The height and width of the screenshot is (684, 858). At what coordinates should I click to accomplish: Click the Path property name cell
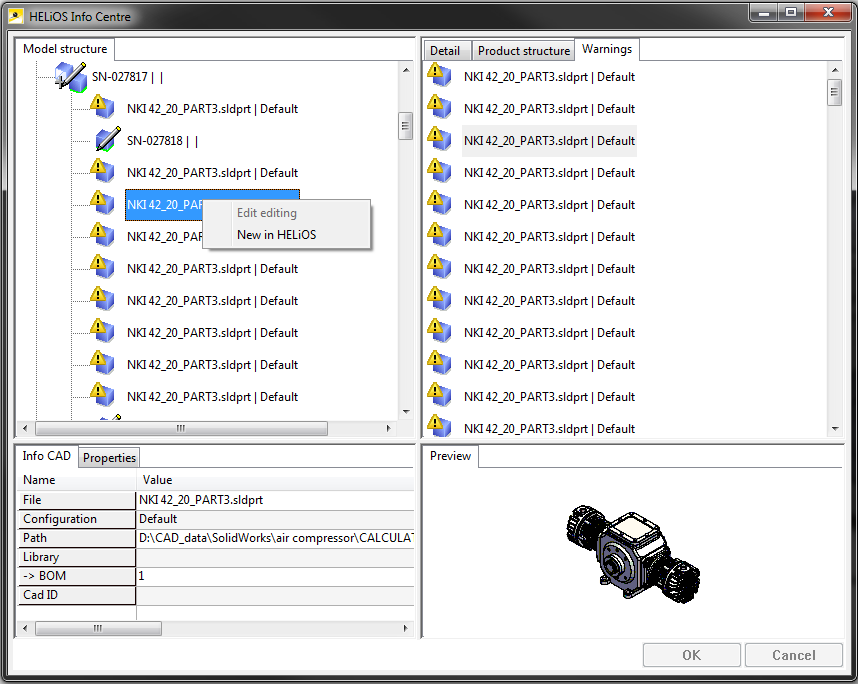(77, 538)
